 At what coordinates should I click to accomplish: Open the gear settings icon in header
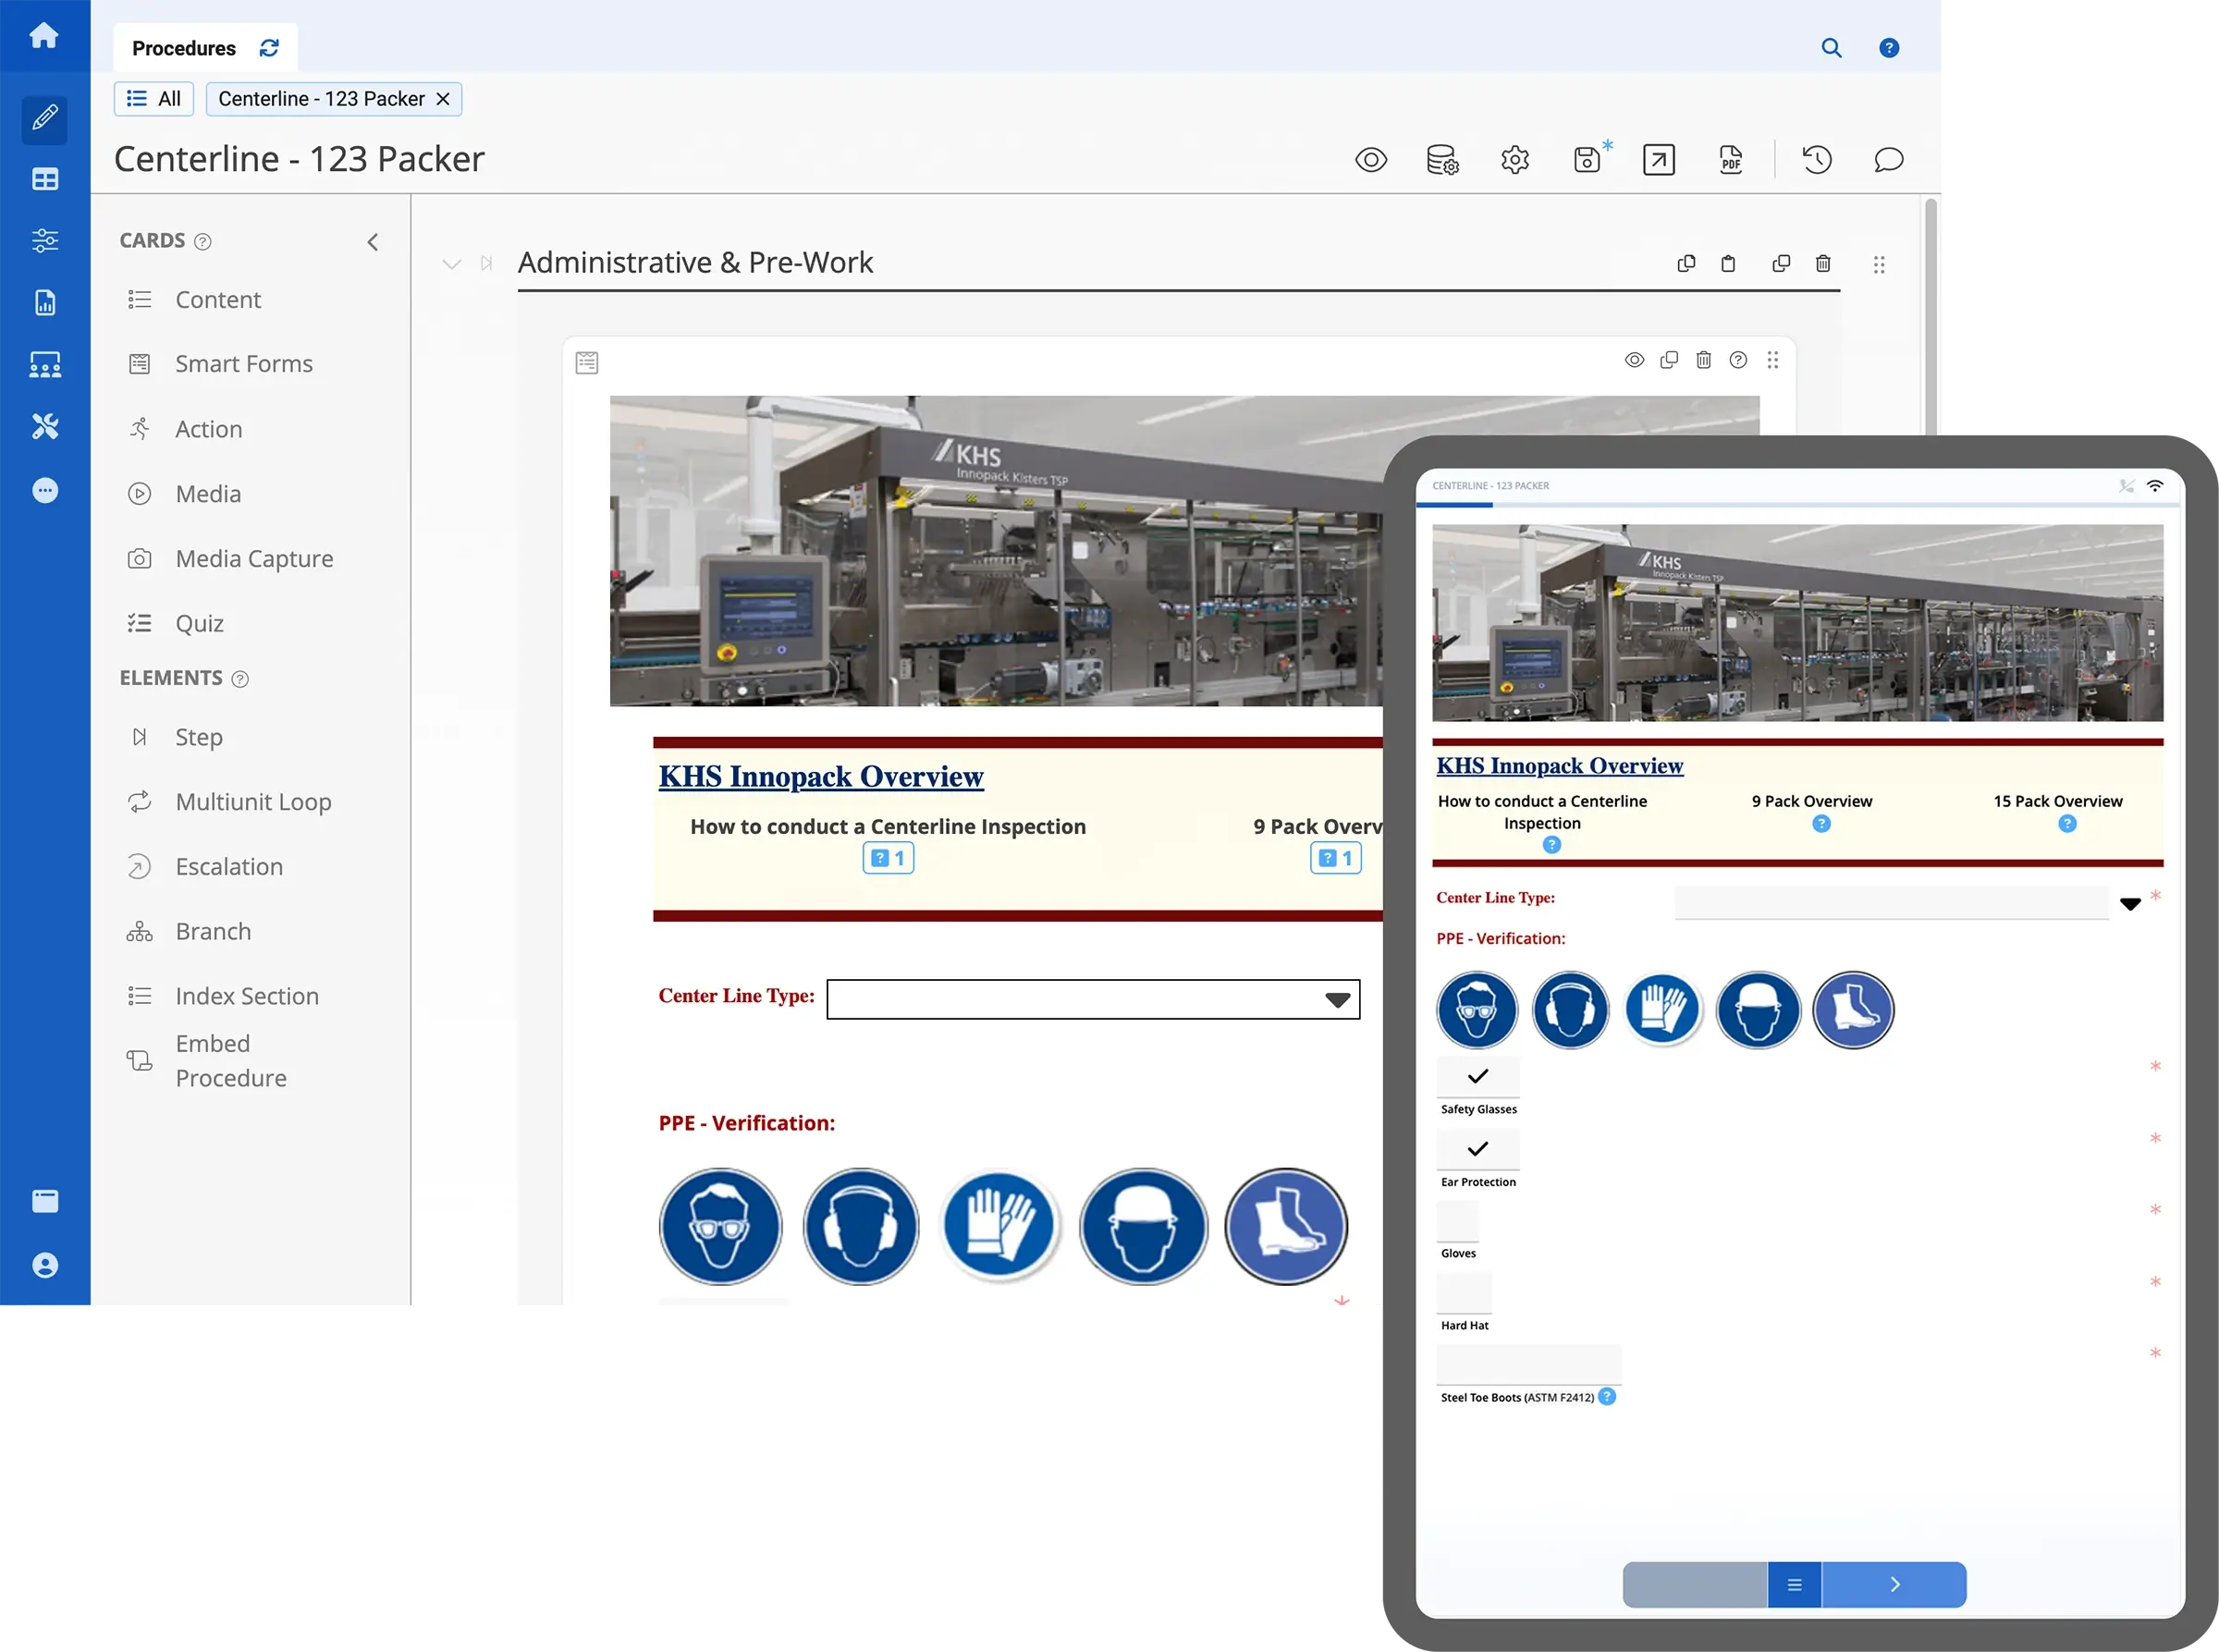(x=1515, y=160)
